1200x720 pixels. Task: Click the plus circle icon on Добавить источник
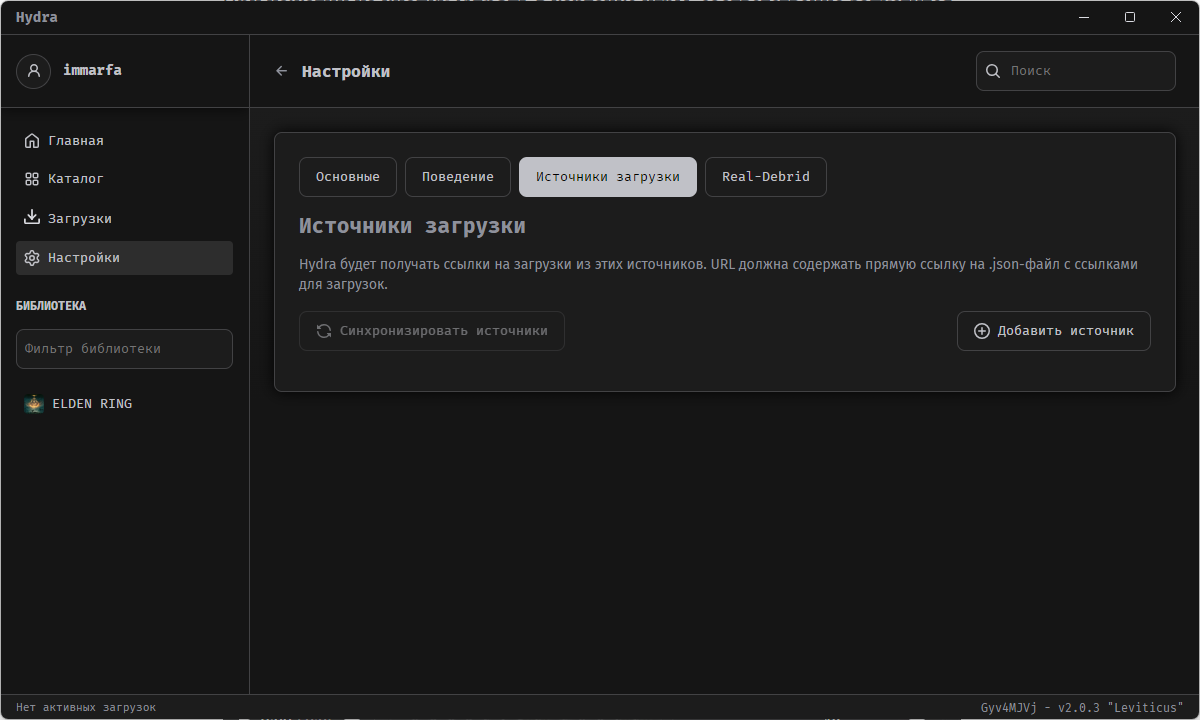click(x=982, y=331)
